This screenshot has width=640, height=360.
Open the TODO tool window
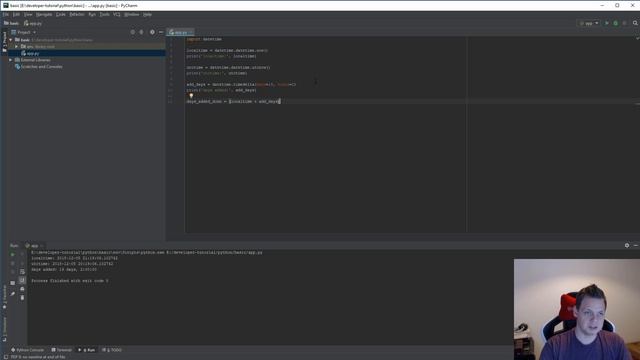pos(112,350)
